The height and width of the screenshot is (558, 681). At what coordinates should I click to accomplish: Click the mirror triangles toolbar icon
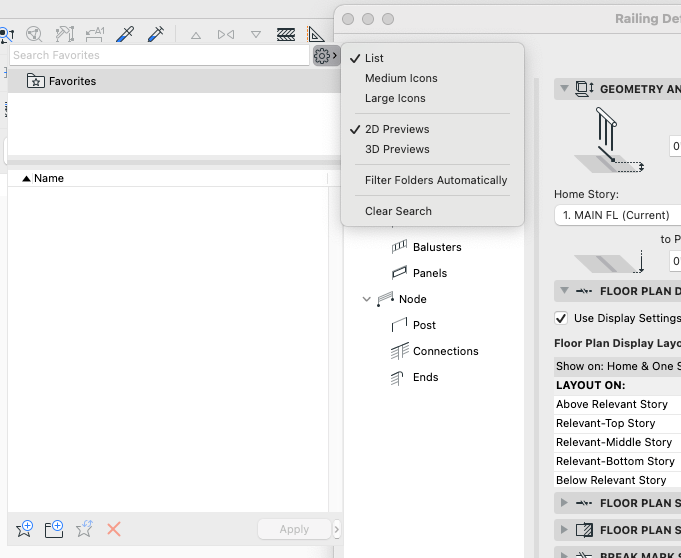[x=226, y=34]
